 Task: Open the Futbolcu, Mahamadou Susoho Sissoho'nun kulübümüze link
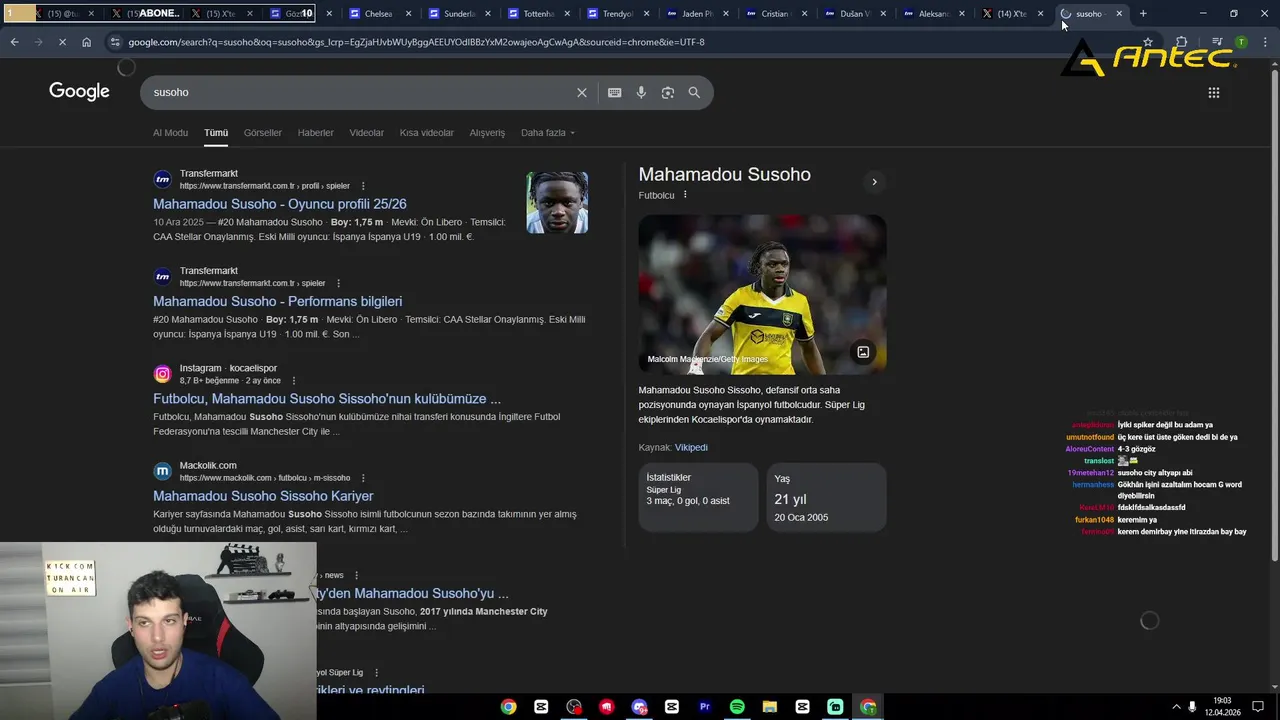tap(327, 398)
